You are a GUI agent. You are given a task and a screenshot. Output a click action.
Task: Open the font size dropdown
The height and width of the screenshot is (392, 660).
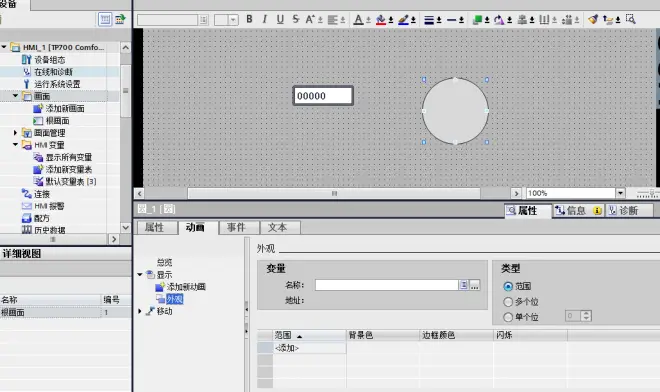(x=233, y=20)
